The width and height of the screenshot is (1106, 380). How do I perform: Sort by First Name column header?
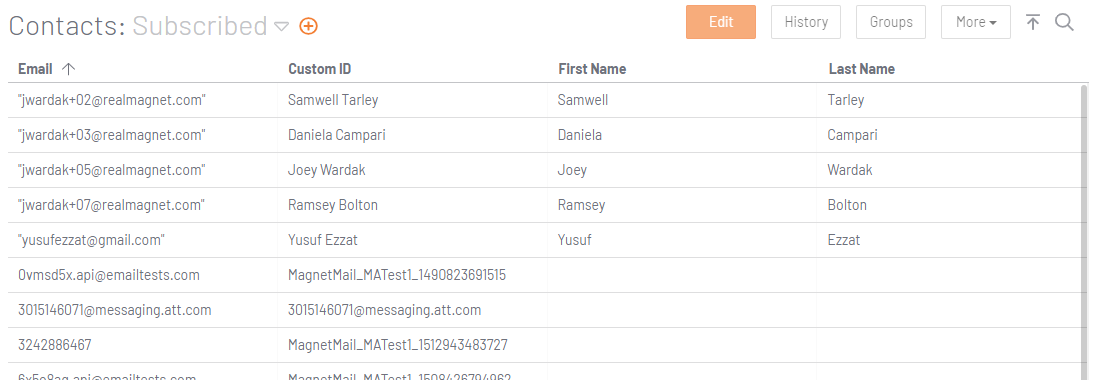click(592, 68)
